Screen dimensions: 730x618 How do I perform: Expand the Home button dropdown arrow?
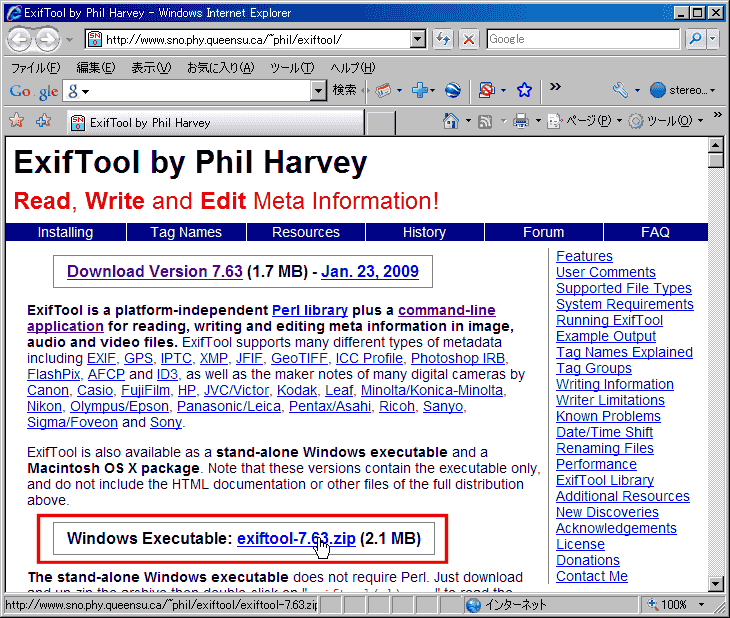468,121
